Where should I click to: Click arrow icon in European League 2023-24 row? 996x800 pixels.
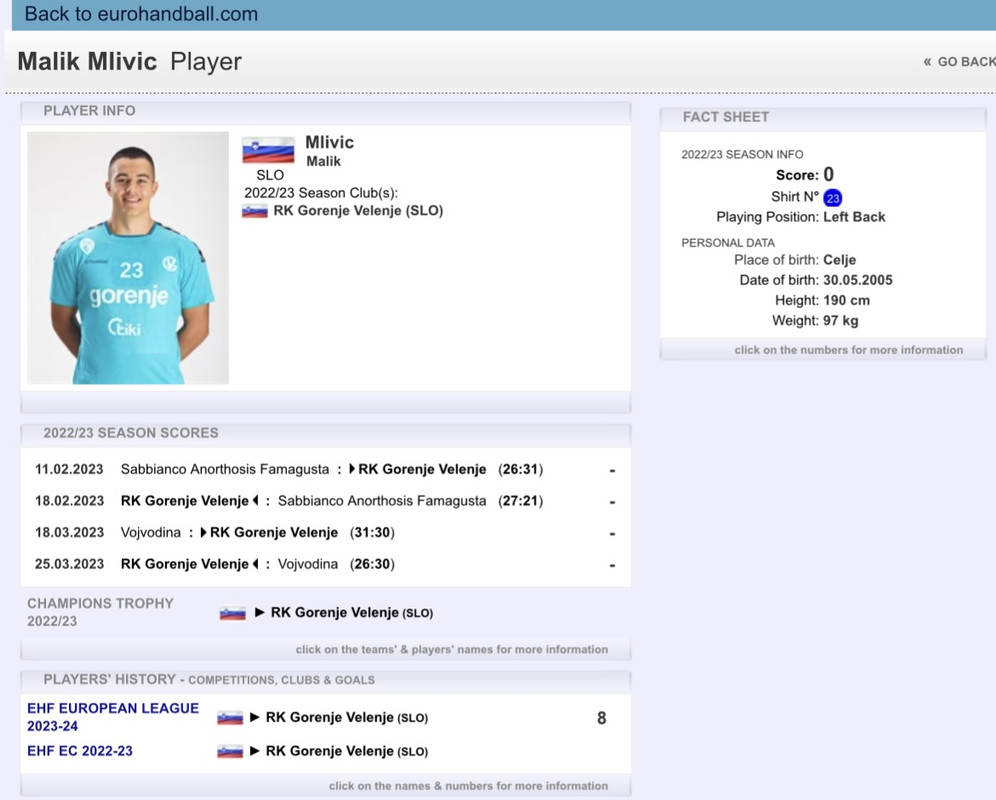tap(255, 717)
